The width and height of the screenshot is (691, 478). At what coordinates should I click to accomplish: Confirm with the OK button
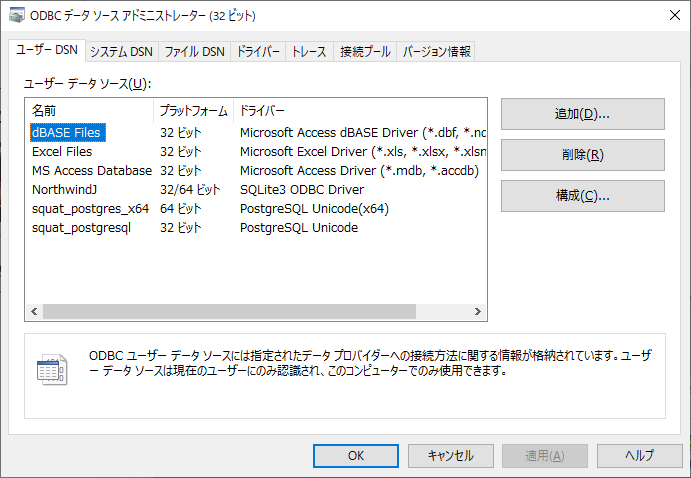(355, 455)
